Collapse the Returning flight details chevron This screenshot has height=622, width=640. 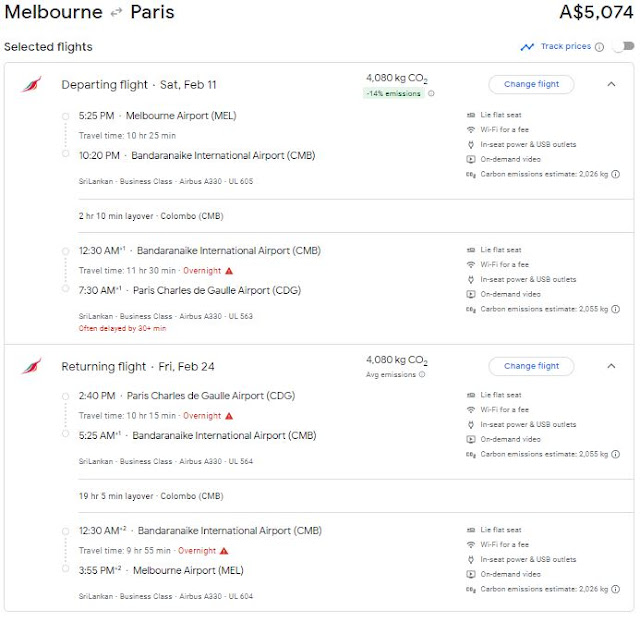click(x=611, y=366)
